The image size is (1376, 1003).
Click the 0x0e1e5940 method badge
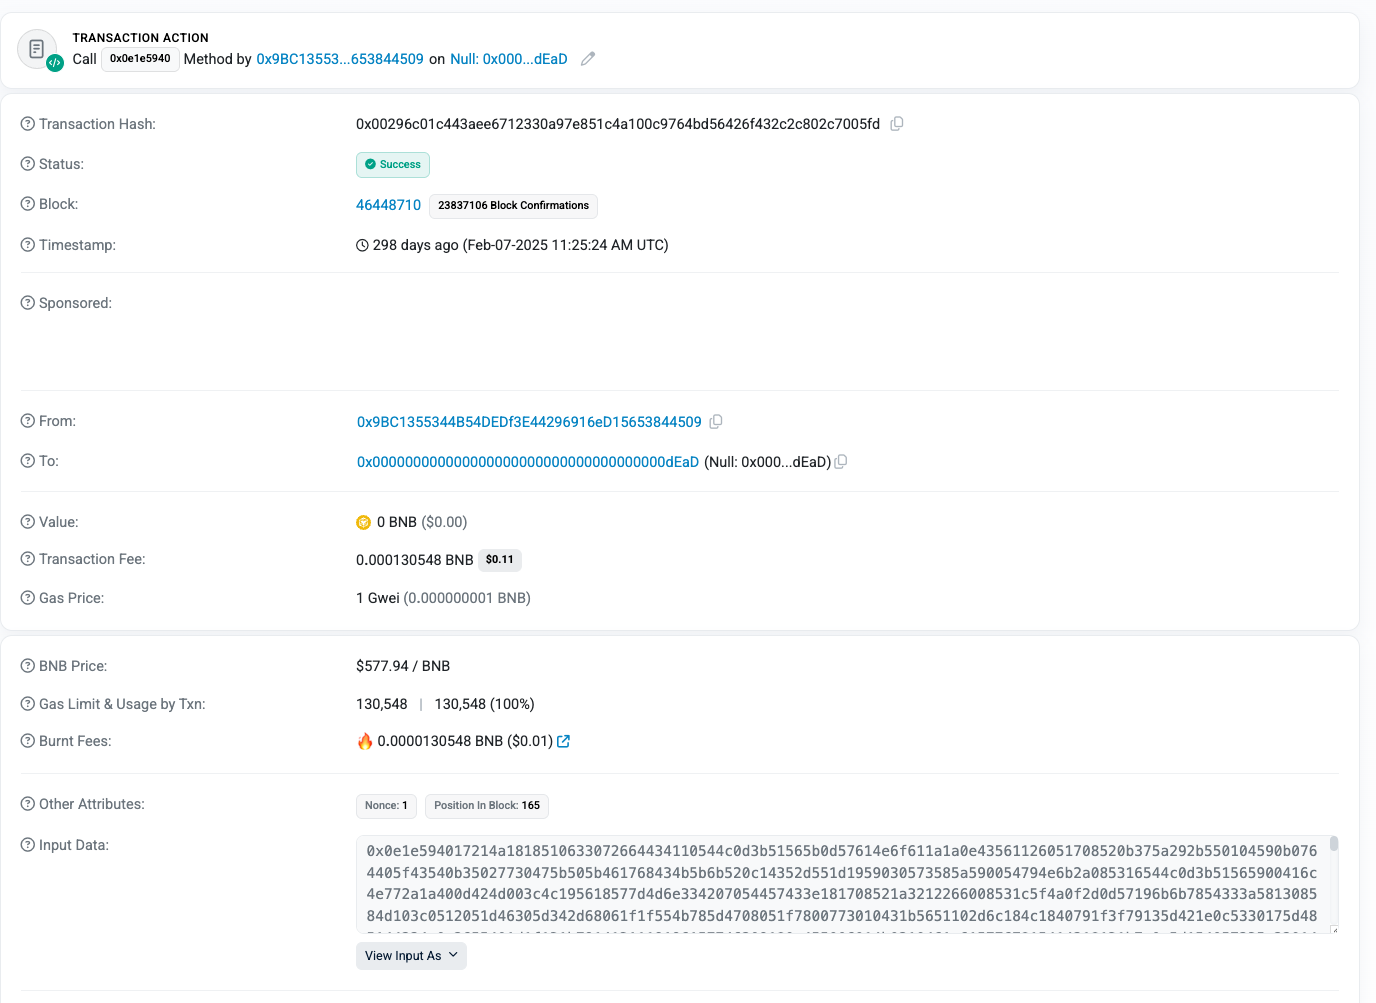[139, 59]
